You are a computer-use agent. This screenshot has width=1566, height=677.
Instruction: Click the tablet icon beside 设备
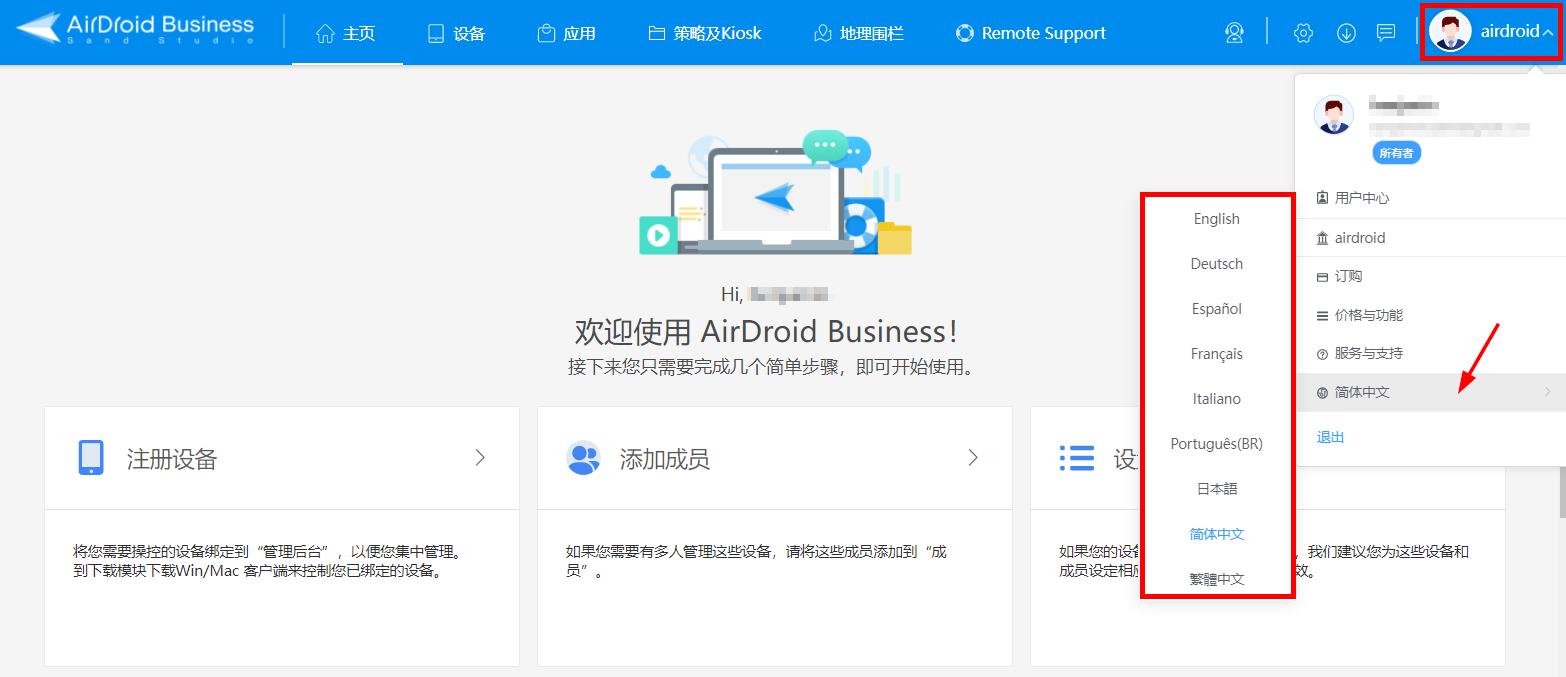(436, 33)
